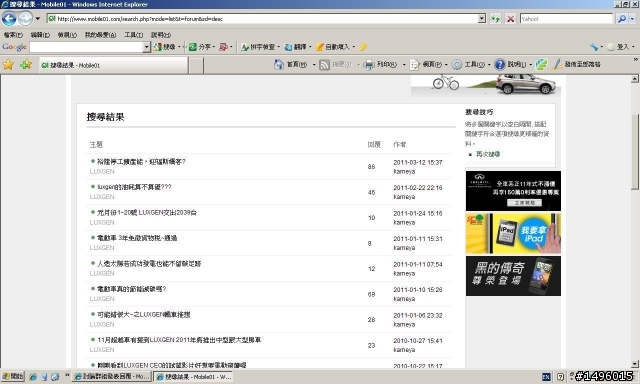
Task: Click the 網頁 Page menu icon
Action: click(x=414, y=65)
